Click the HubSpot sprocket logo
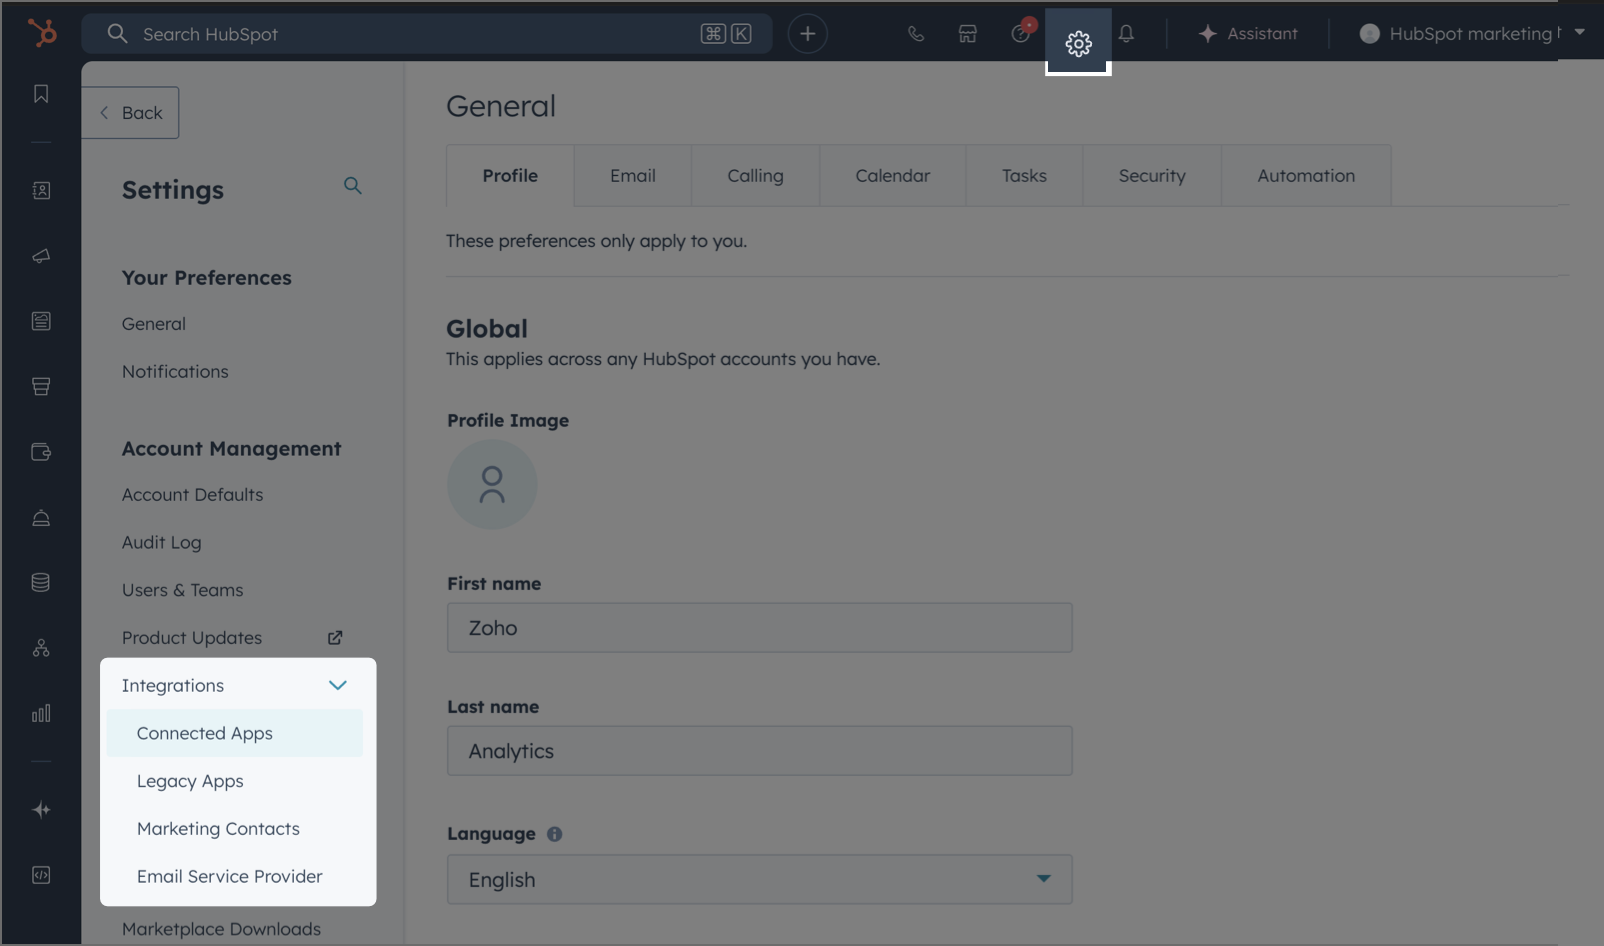The height and width of the screenshot is (946, 1604). coord(42,33)
